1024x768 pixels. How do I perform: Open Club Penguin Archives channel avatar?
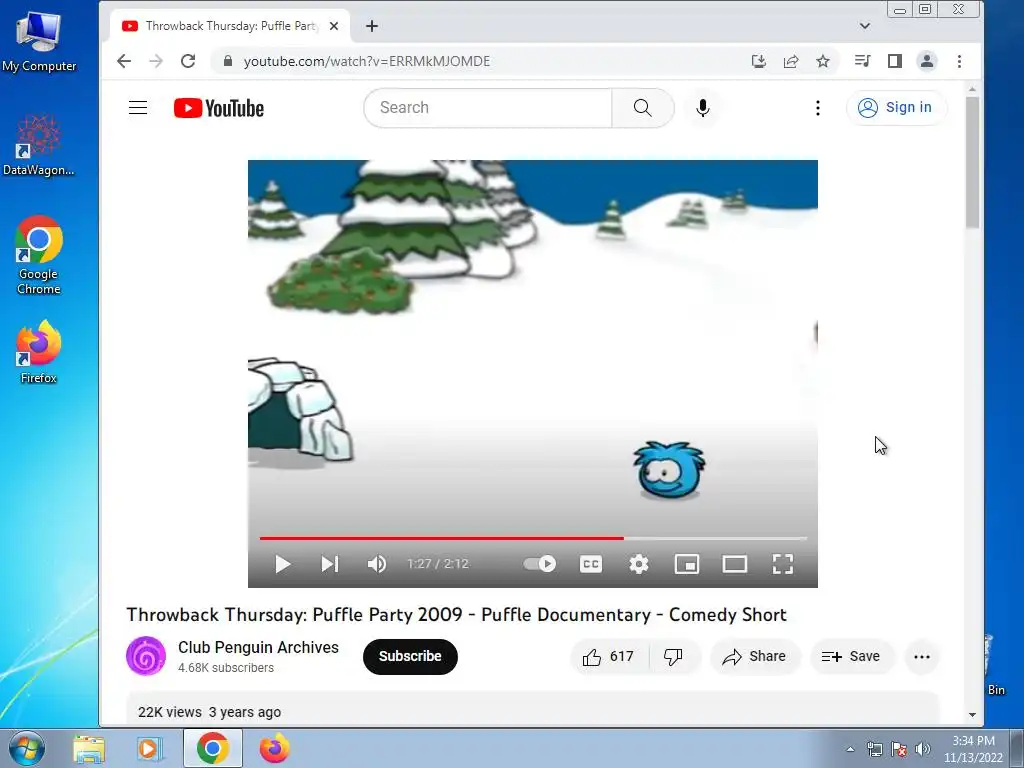(x=146, y=656)
